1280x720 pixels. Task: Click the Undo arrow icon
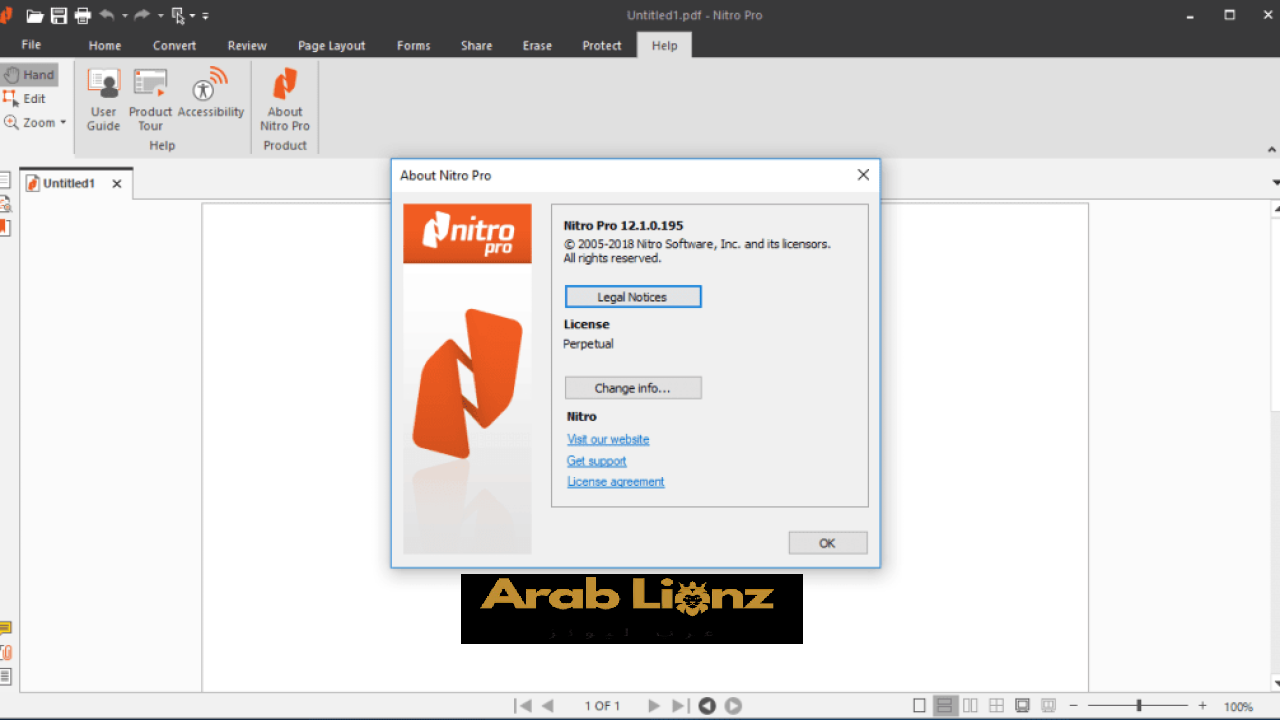(107, 16)
